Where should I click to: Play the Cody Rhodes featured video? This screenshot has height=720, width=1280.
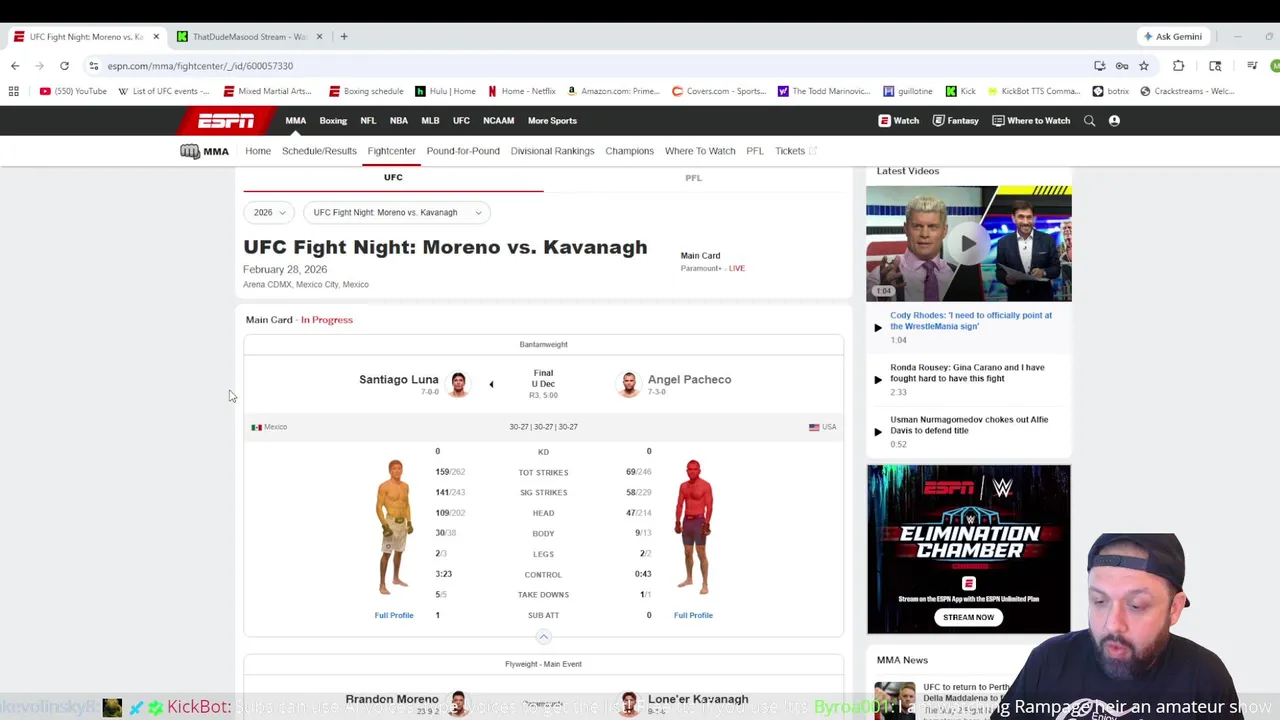968,243
